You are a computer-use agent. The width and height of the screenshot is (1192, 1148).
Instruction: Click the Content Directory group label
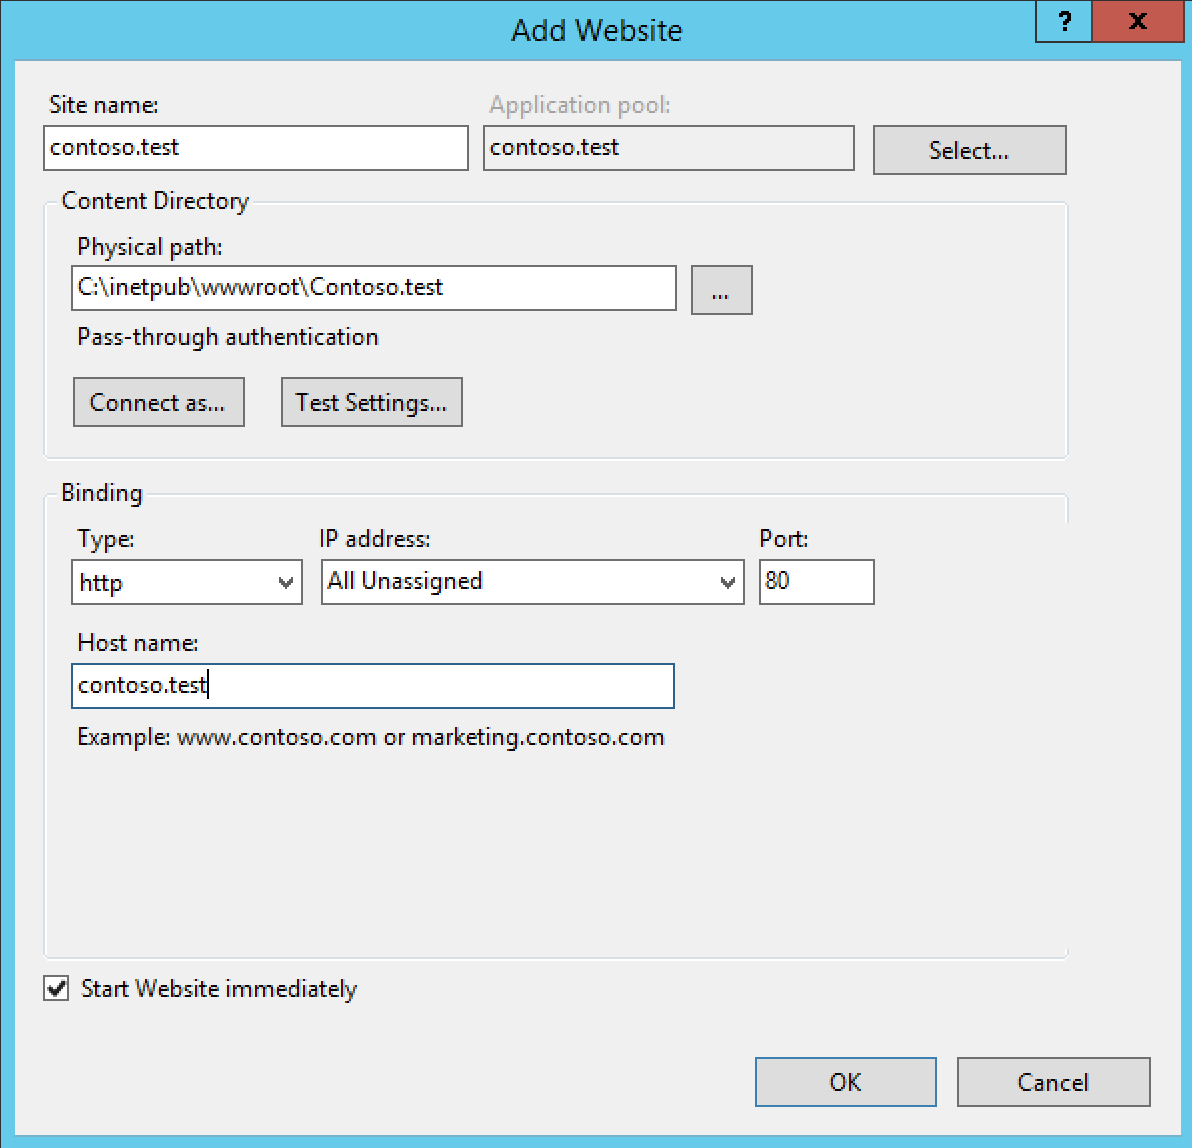(155, 201)
